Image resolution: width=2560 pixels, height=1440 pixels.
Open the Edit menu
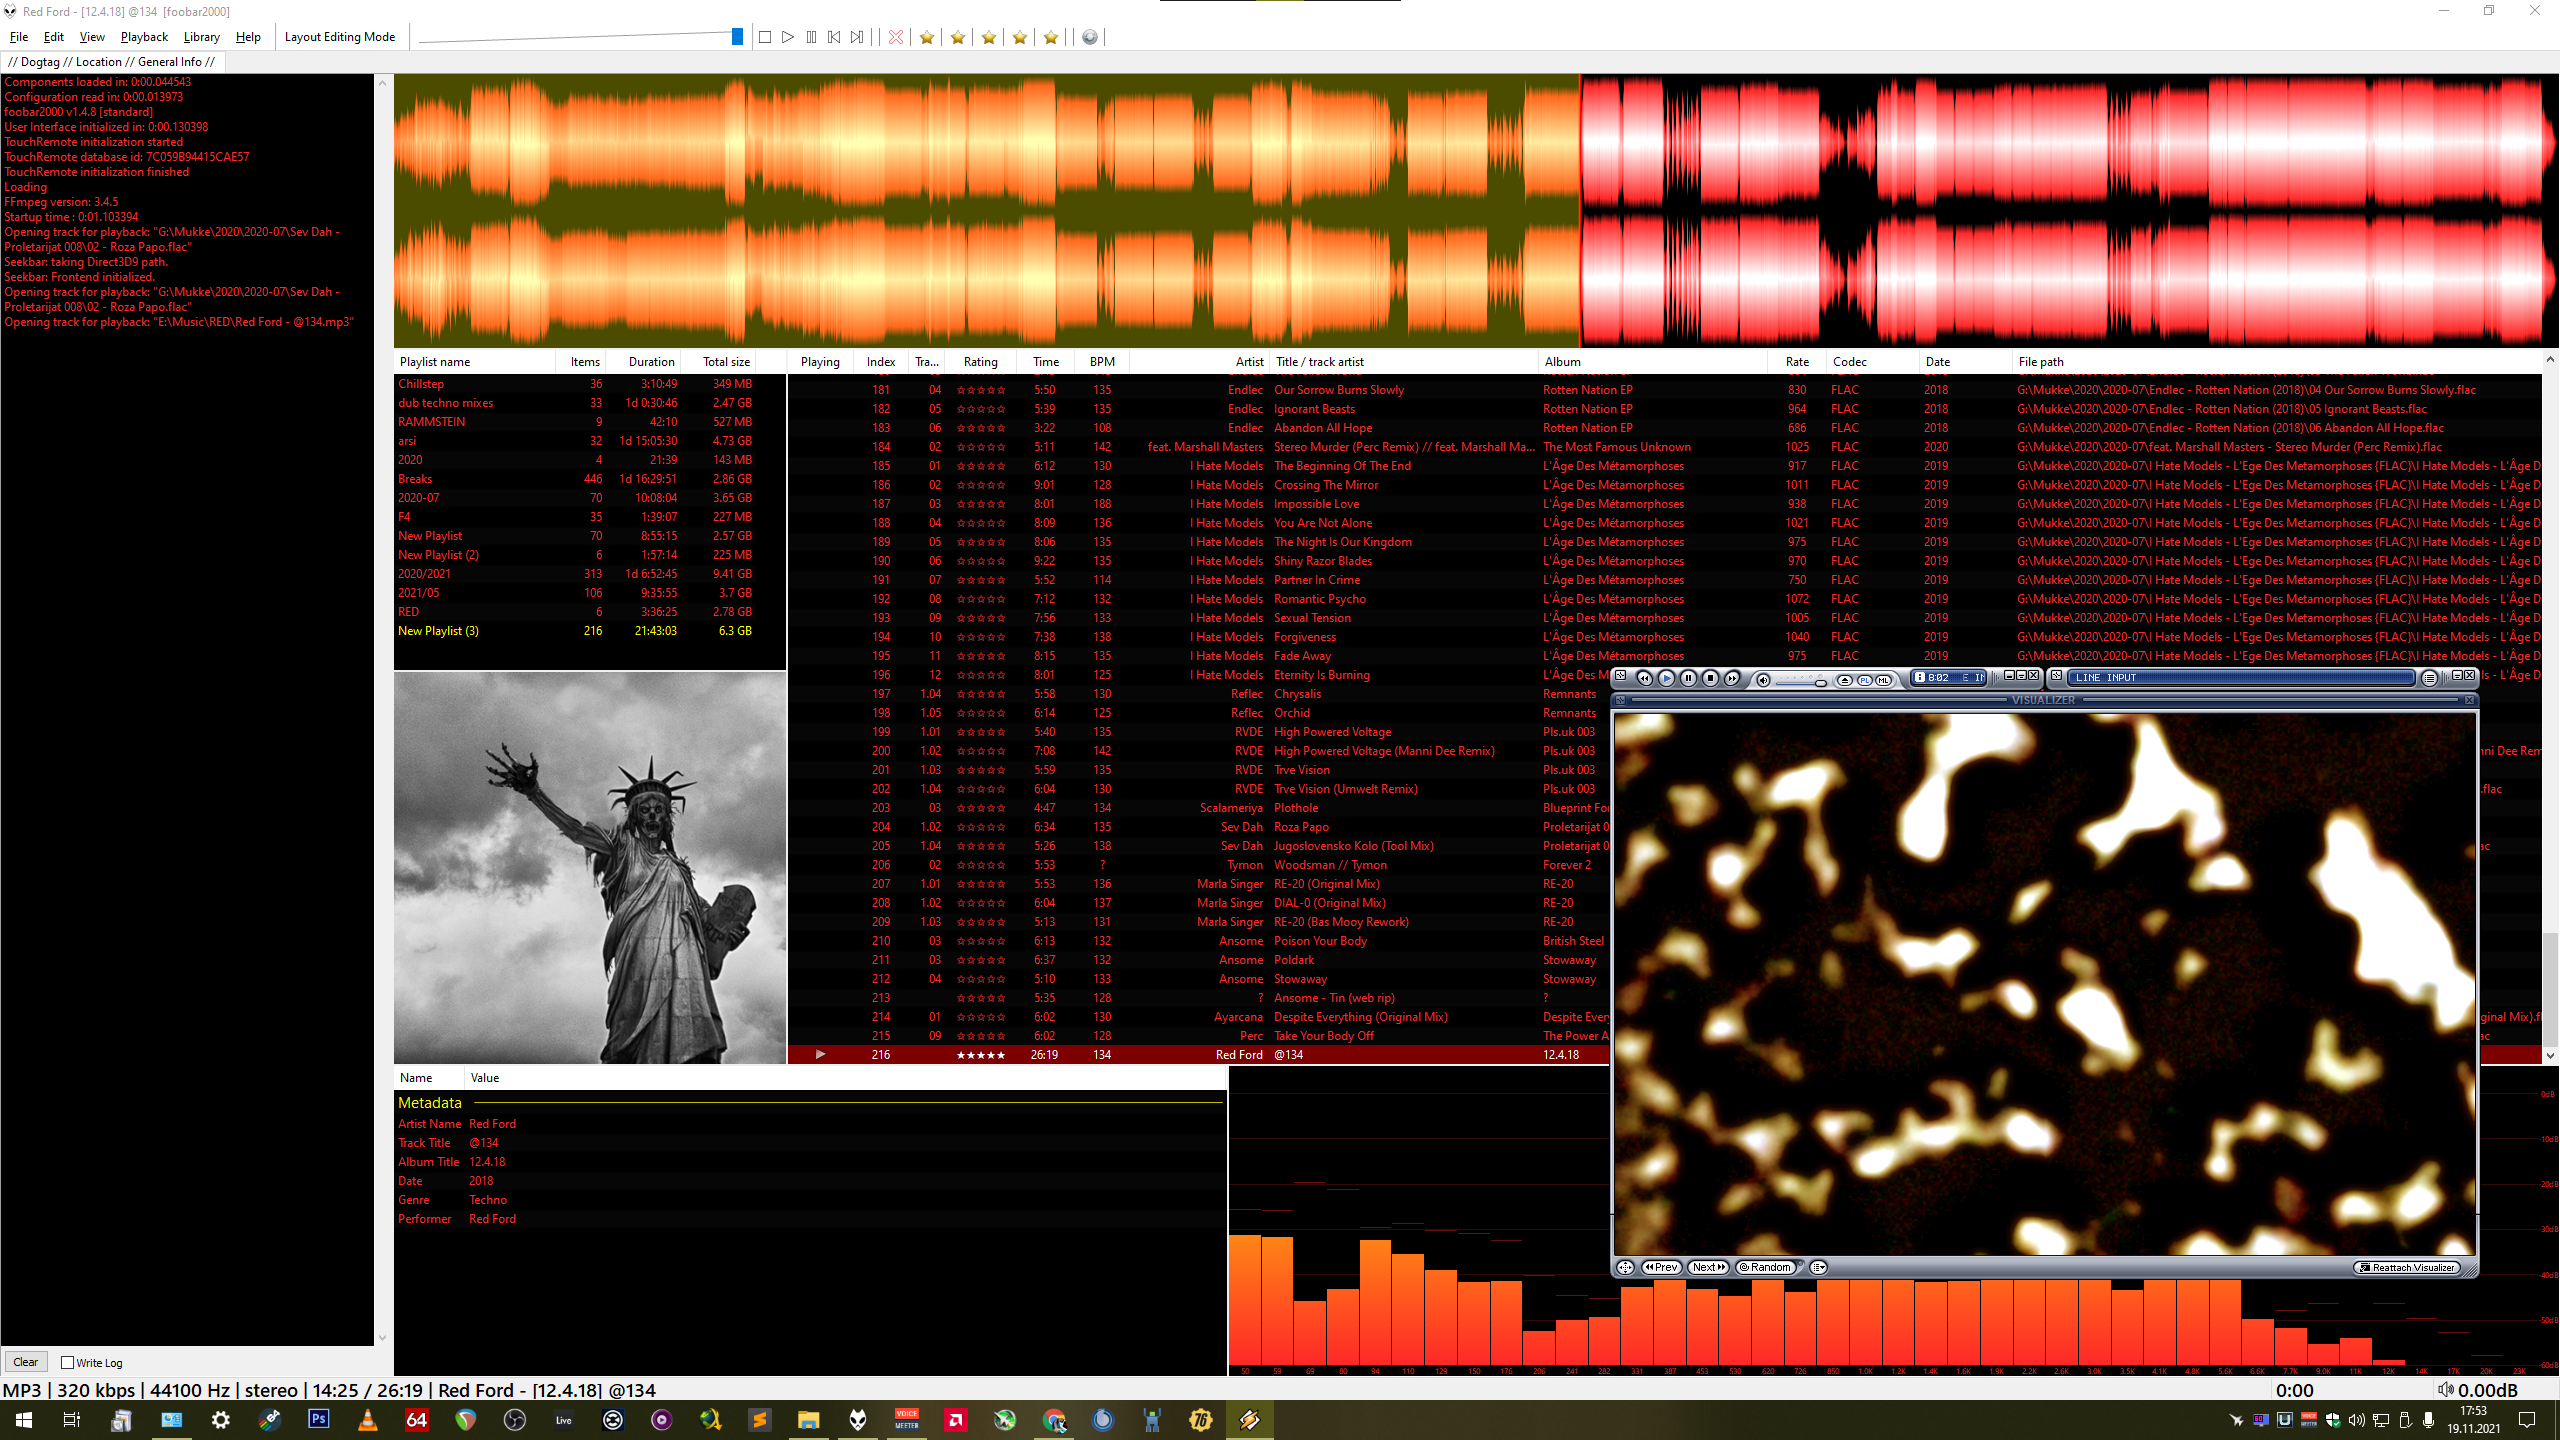tap(54, 37)
